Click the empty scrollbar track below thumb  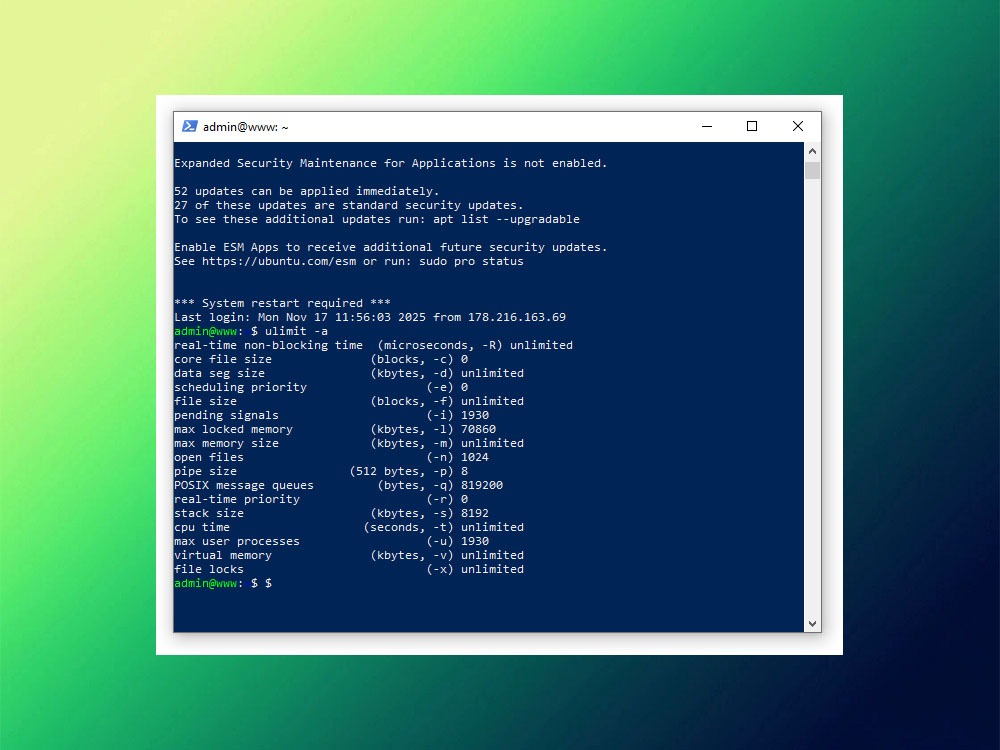point(812,400)
